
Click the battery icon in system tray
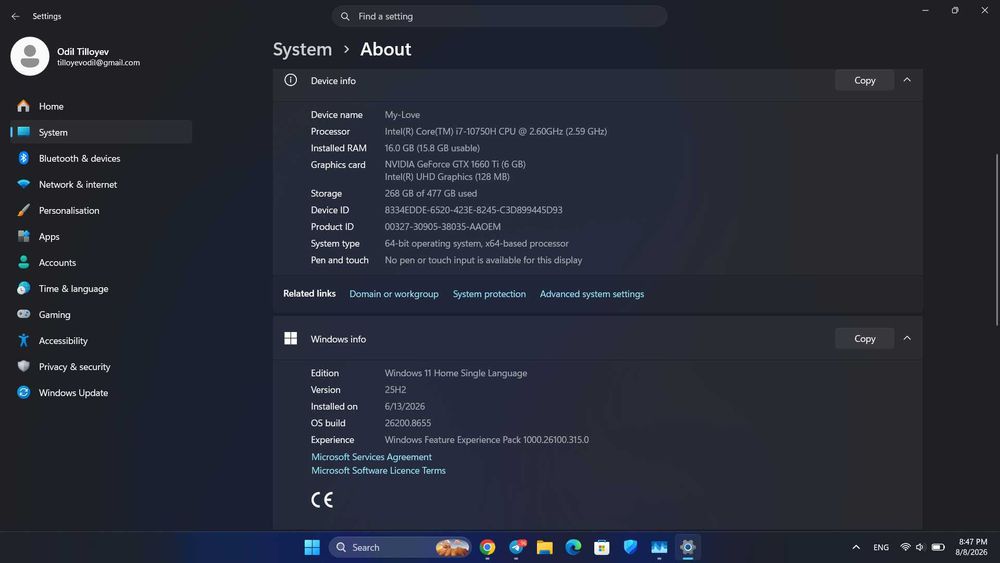[x=938, y=547]
